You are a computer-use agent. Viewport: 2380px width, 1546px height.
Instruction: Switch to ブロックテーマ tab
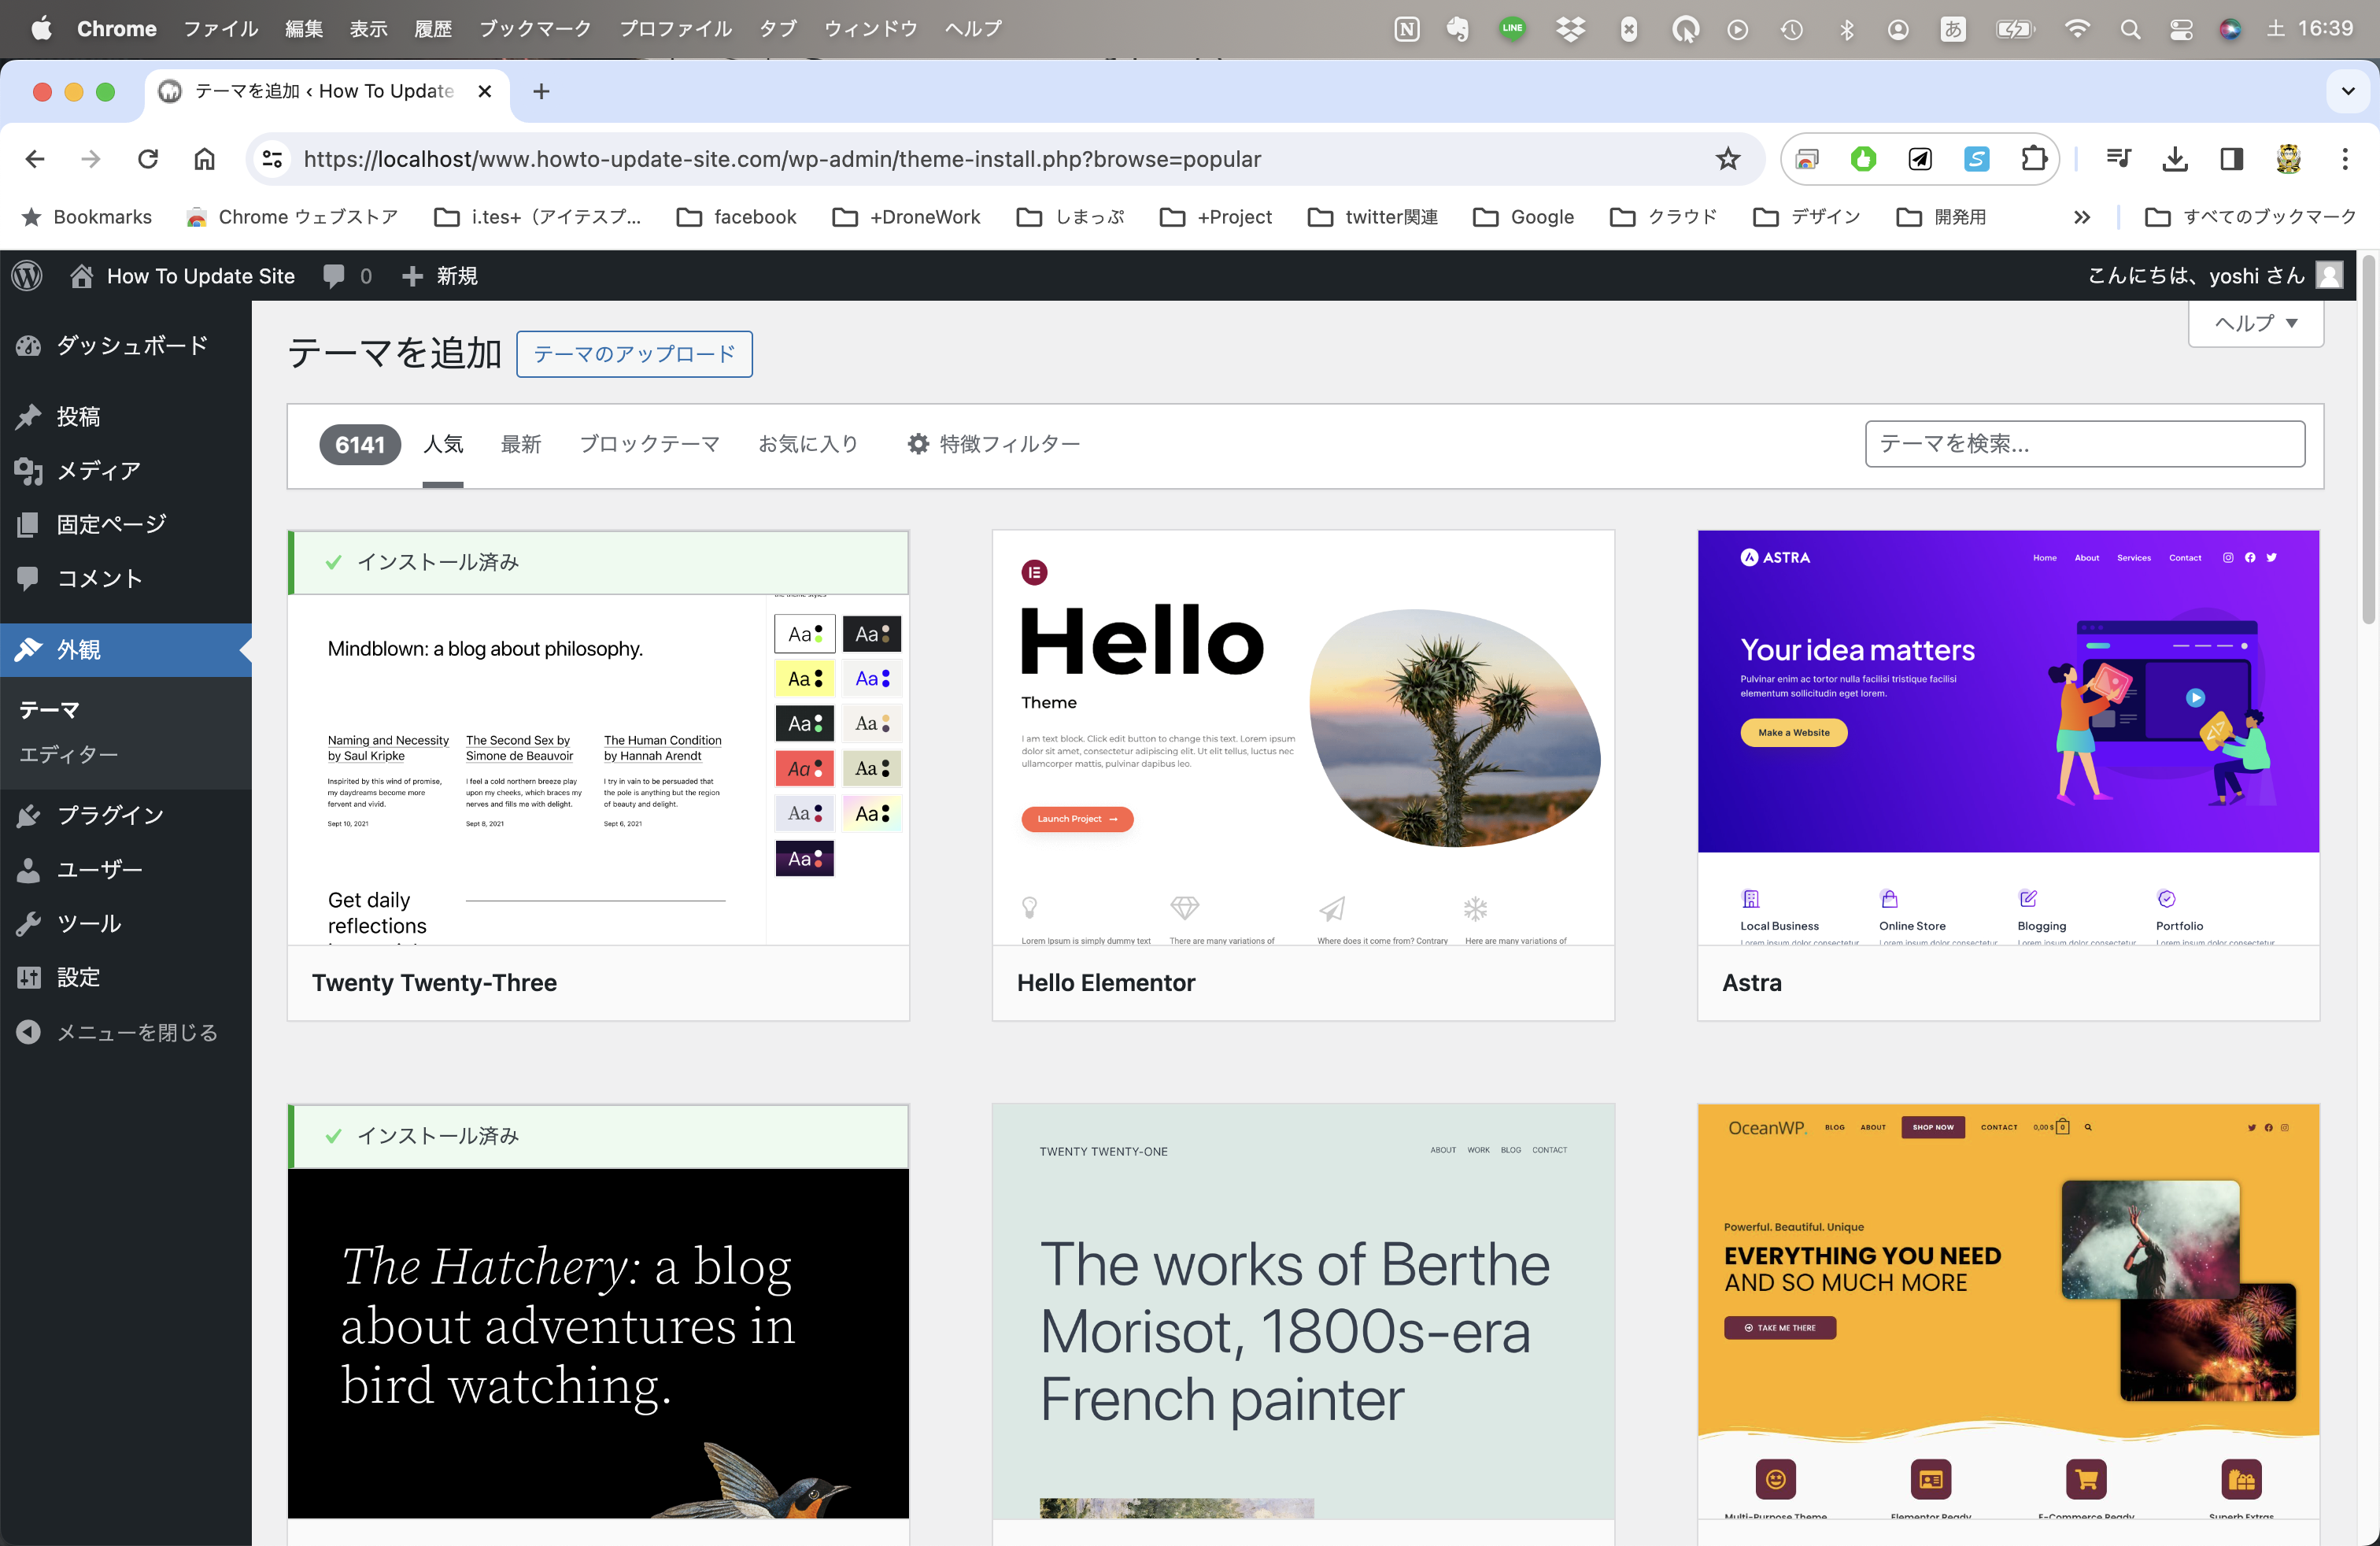649,444
